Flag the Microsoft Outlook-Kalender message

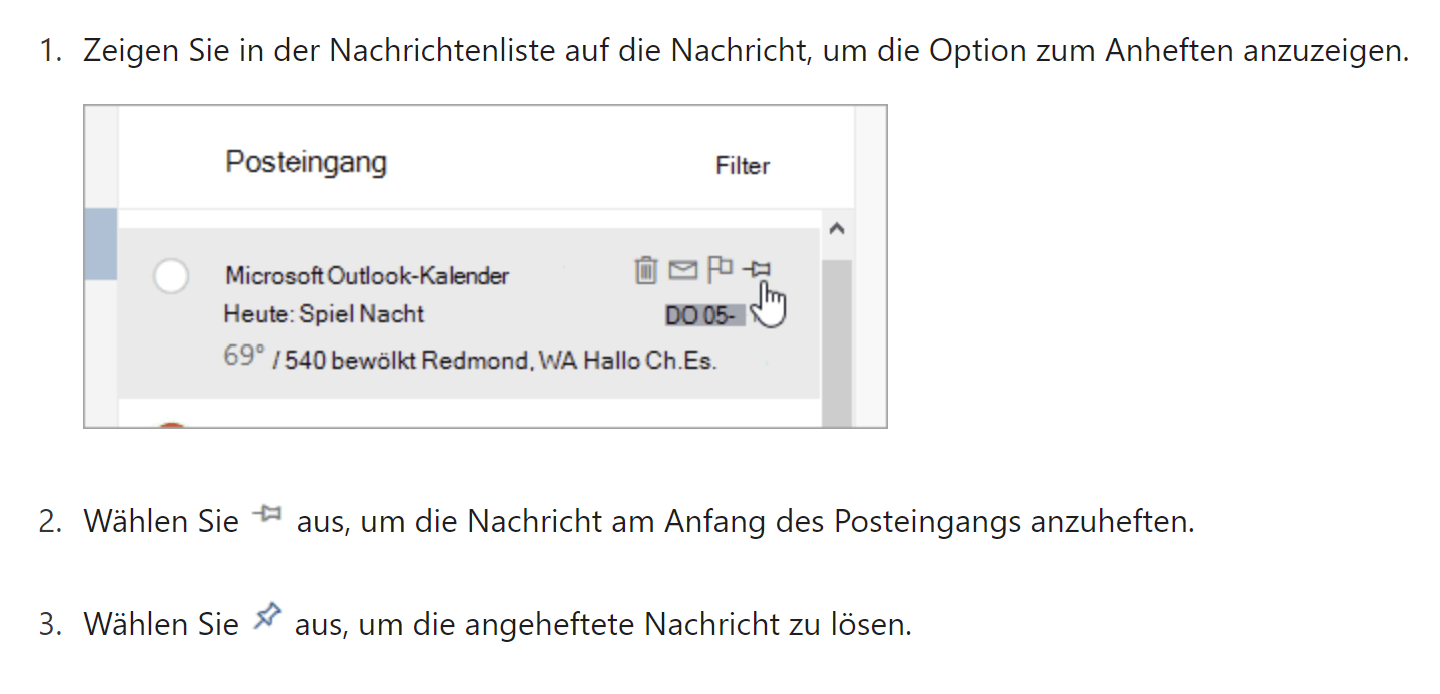click(x=719, y=269)
